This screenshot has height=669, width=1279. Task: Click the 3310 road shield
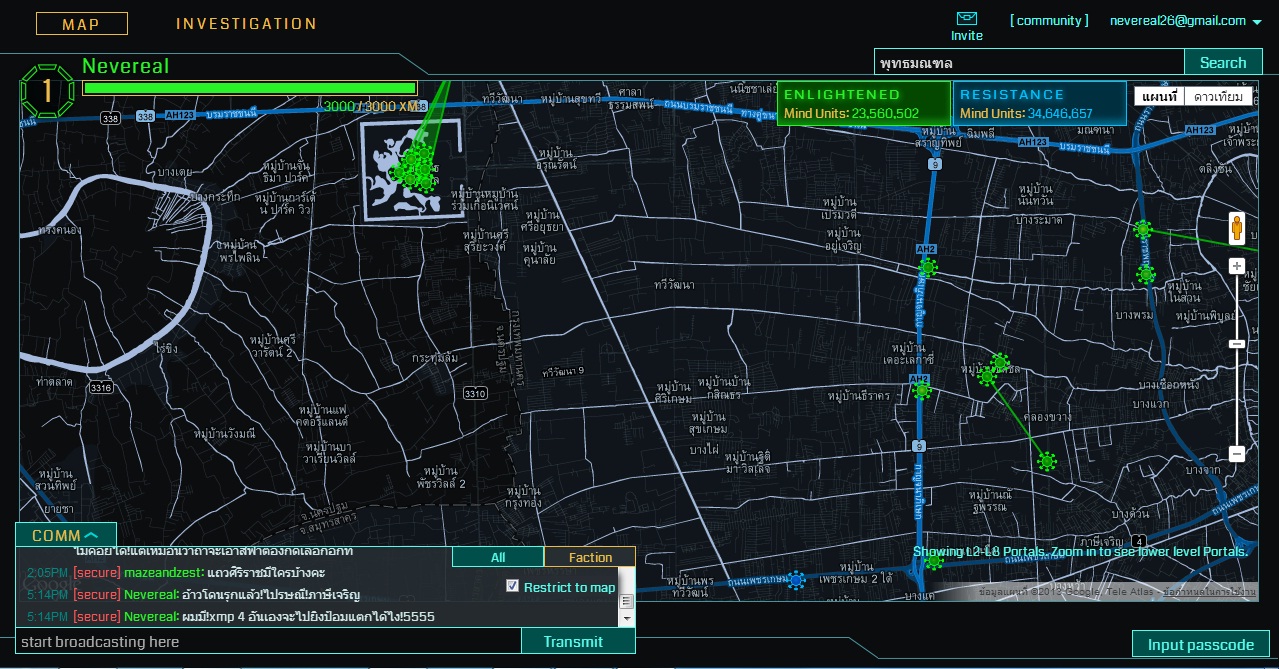pos(475,394)
